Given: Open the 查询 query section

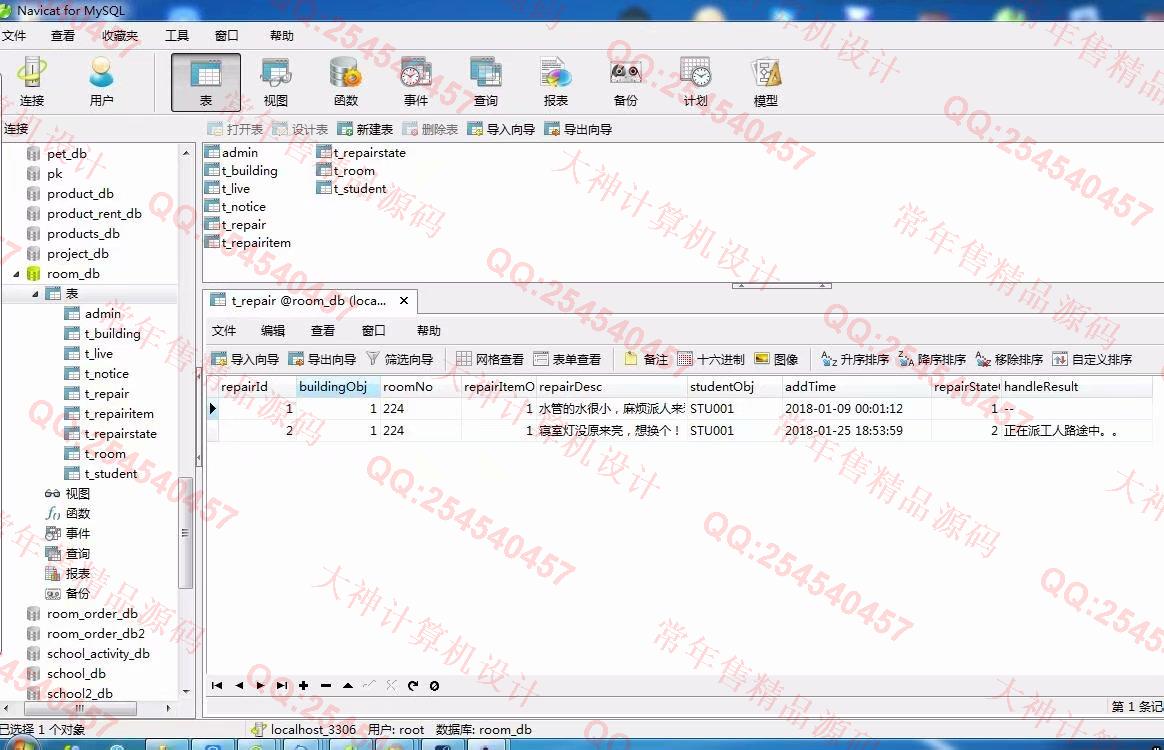Looking at the screenshot, I should [x=485, y=82].
